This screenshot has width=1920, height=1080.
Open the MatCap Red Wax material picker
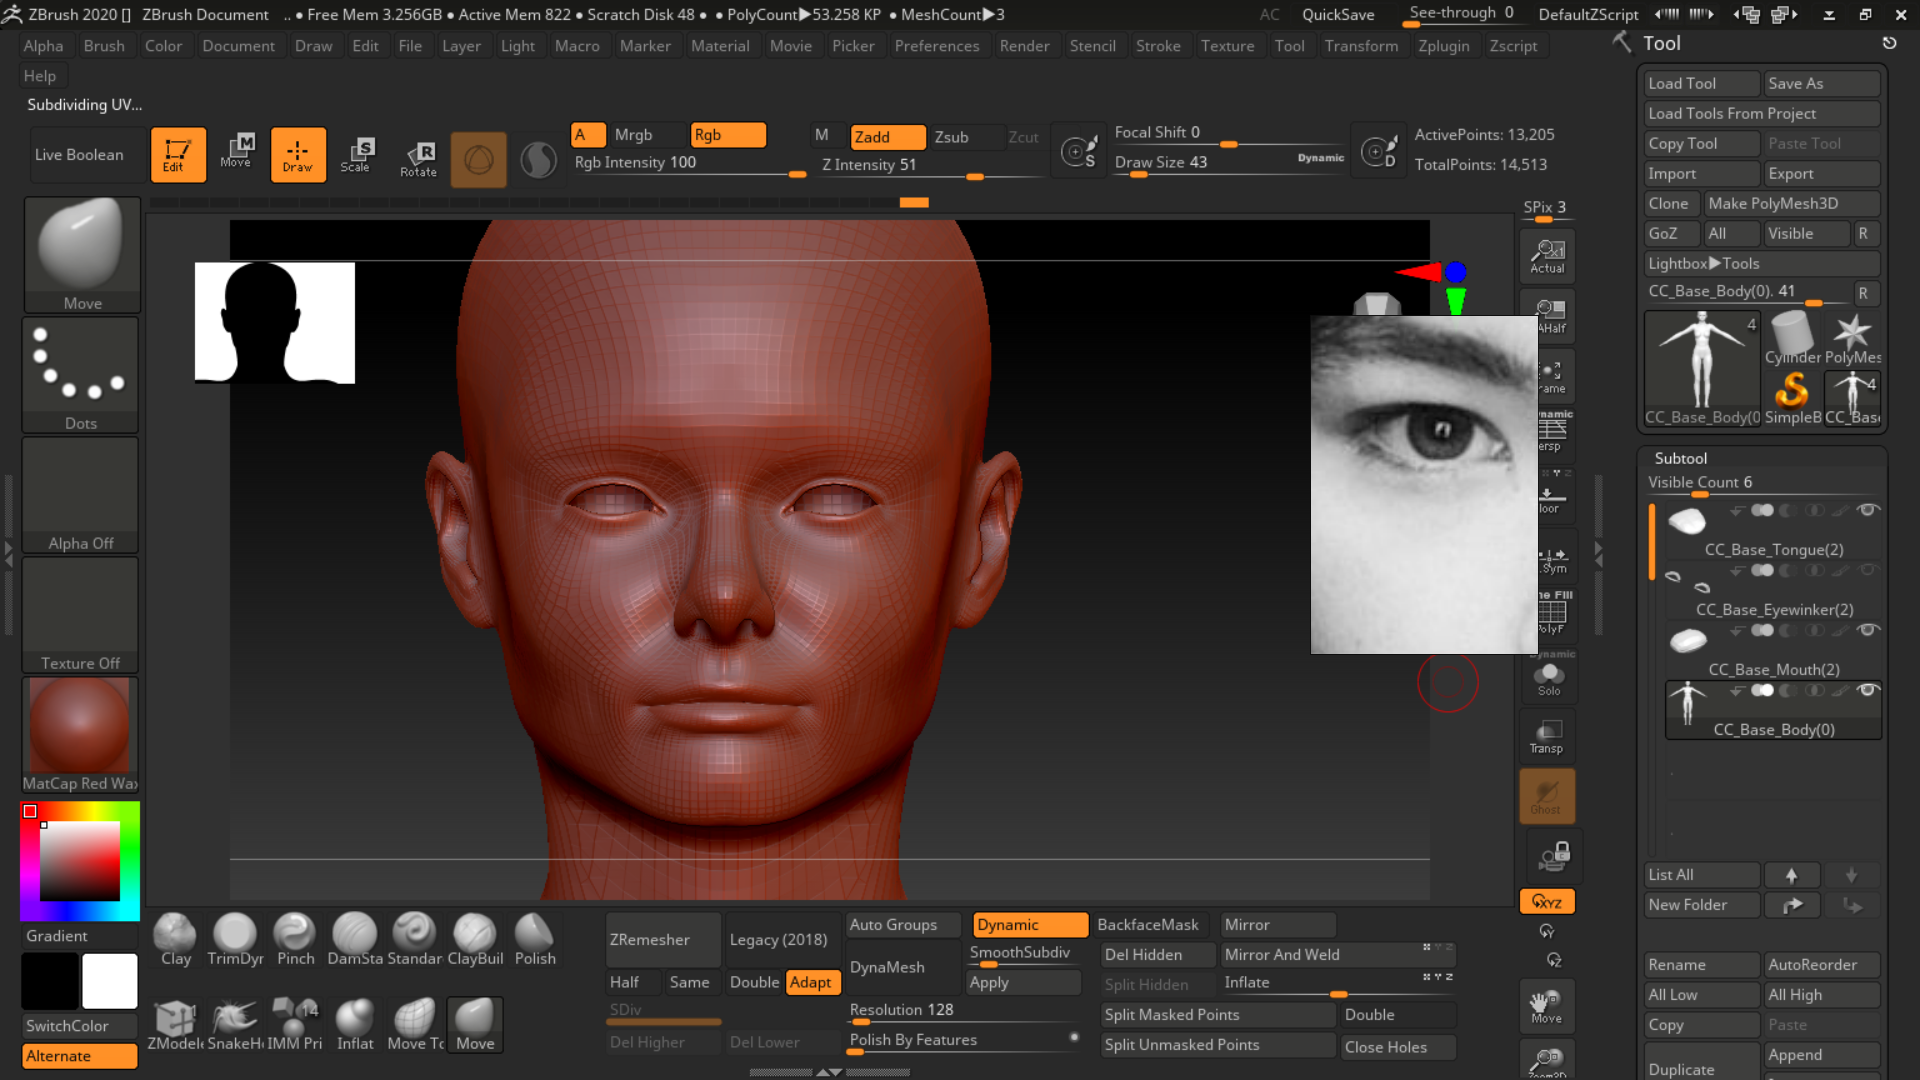[x=80, y=735]
